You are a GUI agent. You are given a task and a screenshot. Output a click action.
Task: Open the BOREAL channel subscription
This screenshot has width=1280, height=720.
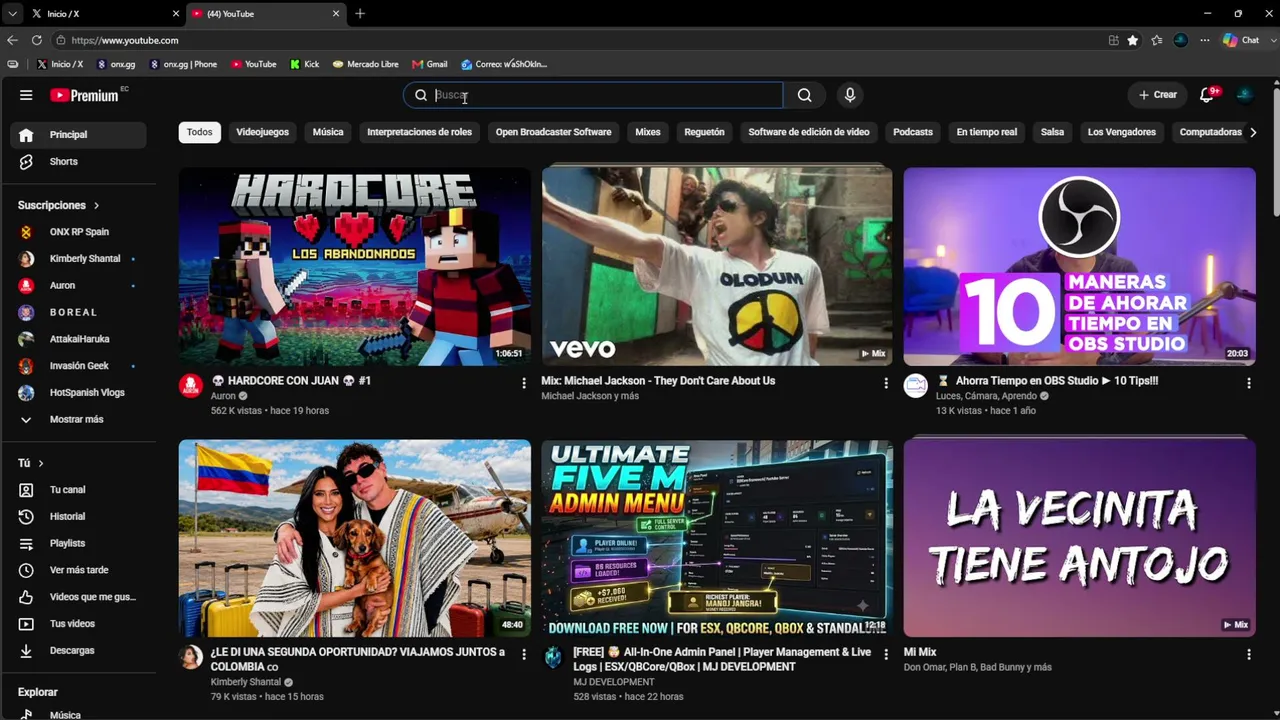point(80,312)
